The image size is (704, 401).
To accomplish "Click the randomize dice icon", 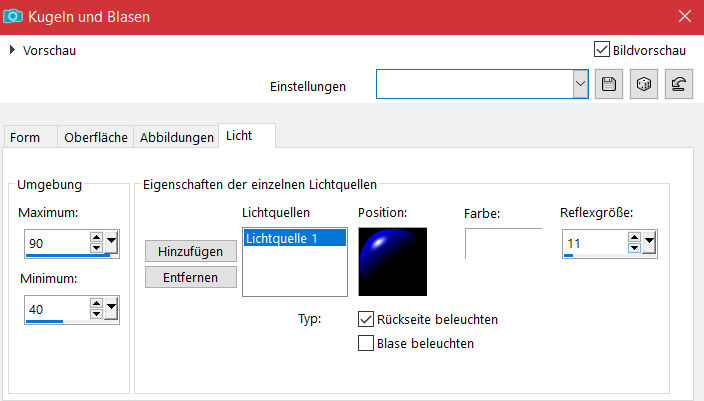I will 644,85.
